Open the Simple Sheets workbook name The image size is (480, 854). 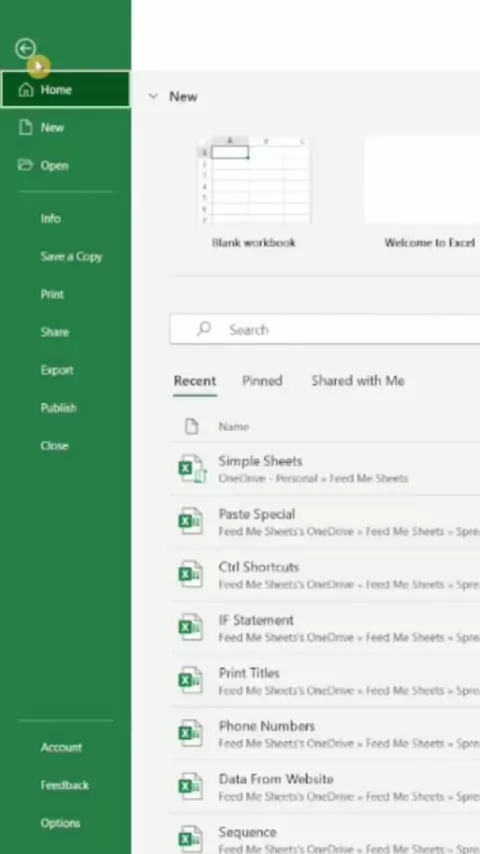coord(260,461)
